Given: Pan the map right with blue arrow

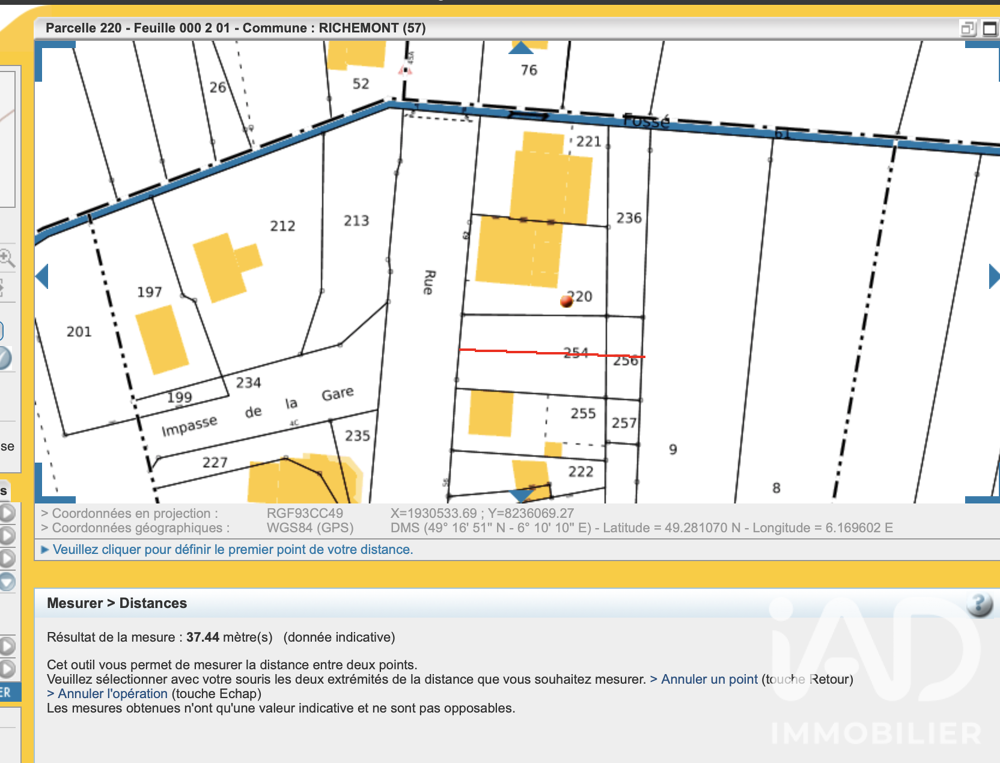Looking at the screenshot, I should click(x=994, y=277).
